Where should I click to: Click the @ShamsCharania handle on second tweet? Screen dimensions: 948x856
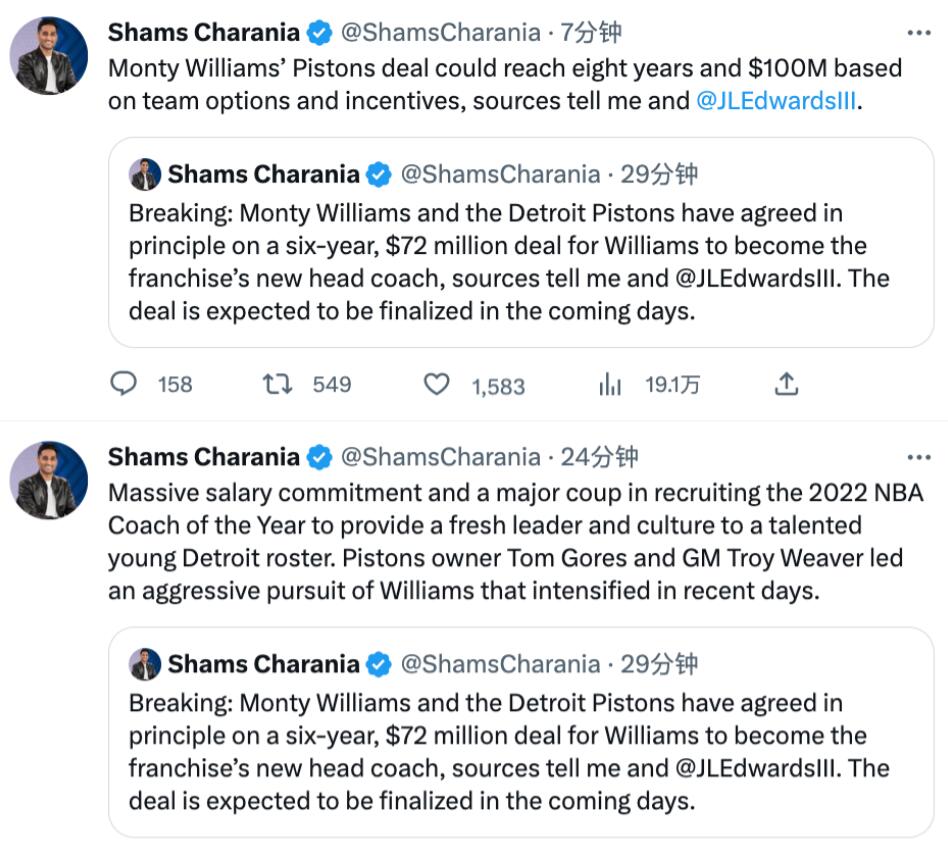point(440,458)
